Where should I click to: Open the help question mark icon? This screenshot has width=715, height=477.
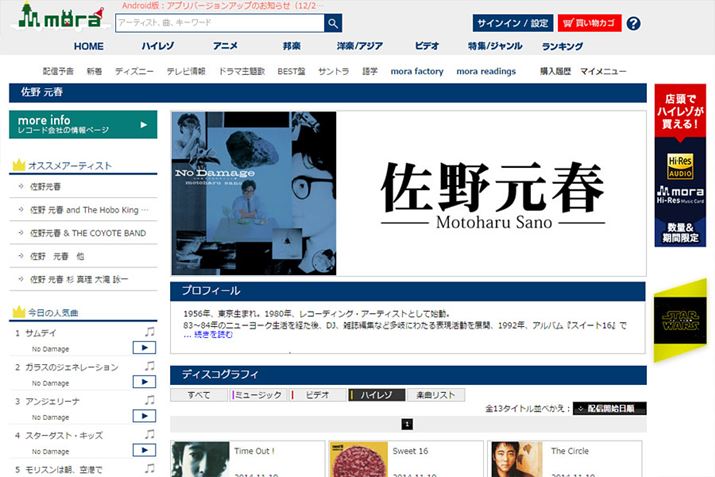[633, 23]
